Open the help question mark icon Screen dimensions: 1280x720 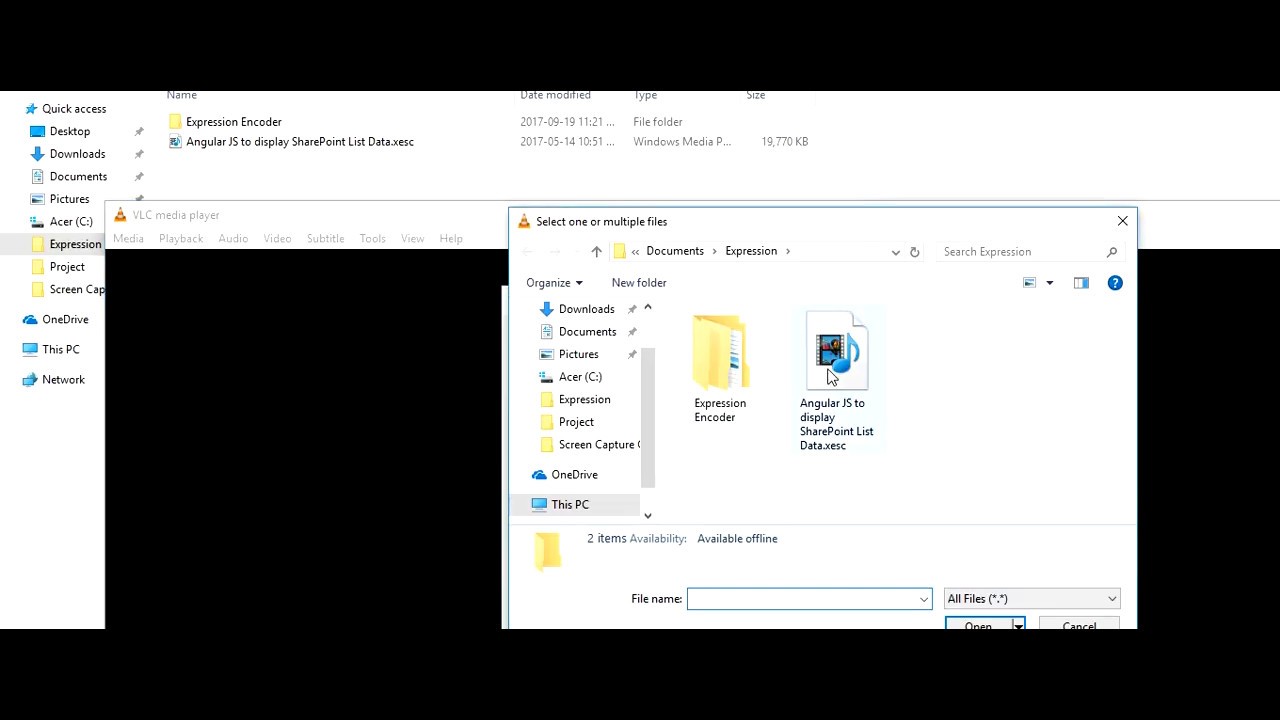click(x=1115, y=283)
